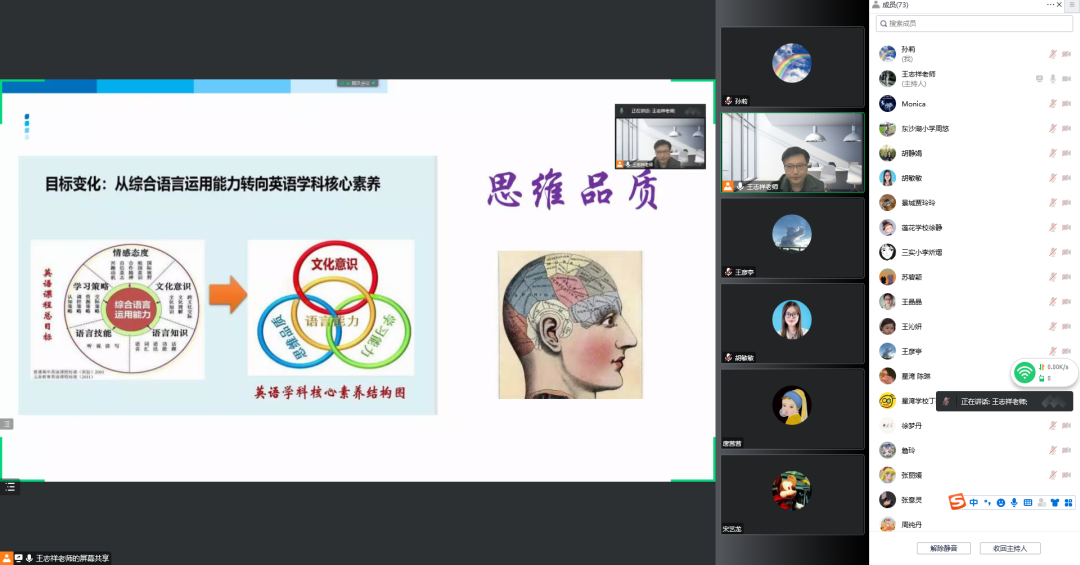The height and width of the screenshot is (565, 1080).
Task: Select the pearl-earring avatar video tile
Action: [792, 409]
